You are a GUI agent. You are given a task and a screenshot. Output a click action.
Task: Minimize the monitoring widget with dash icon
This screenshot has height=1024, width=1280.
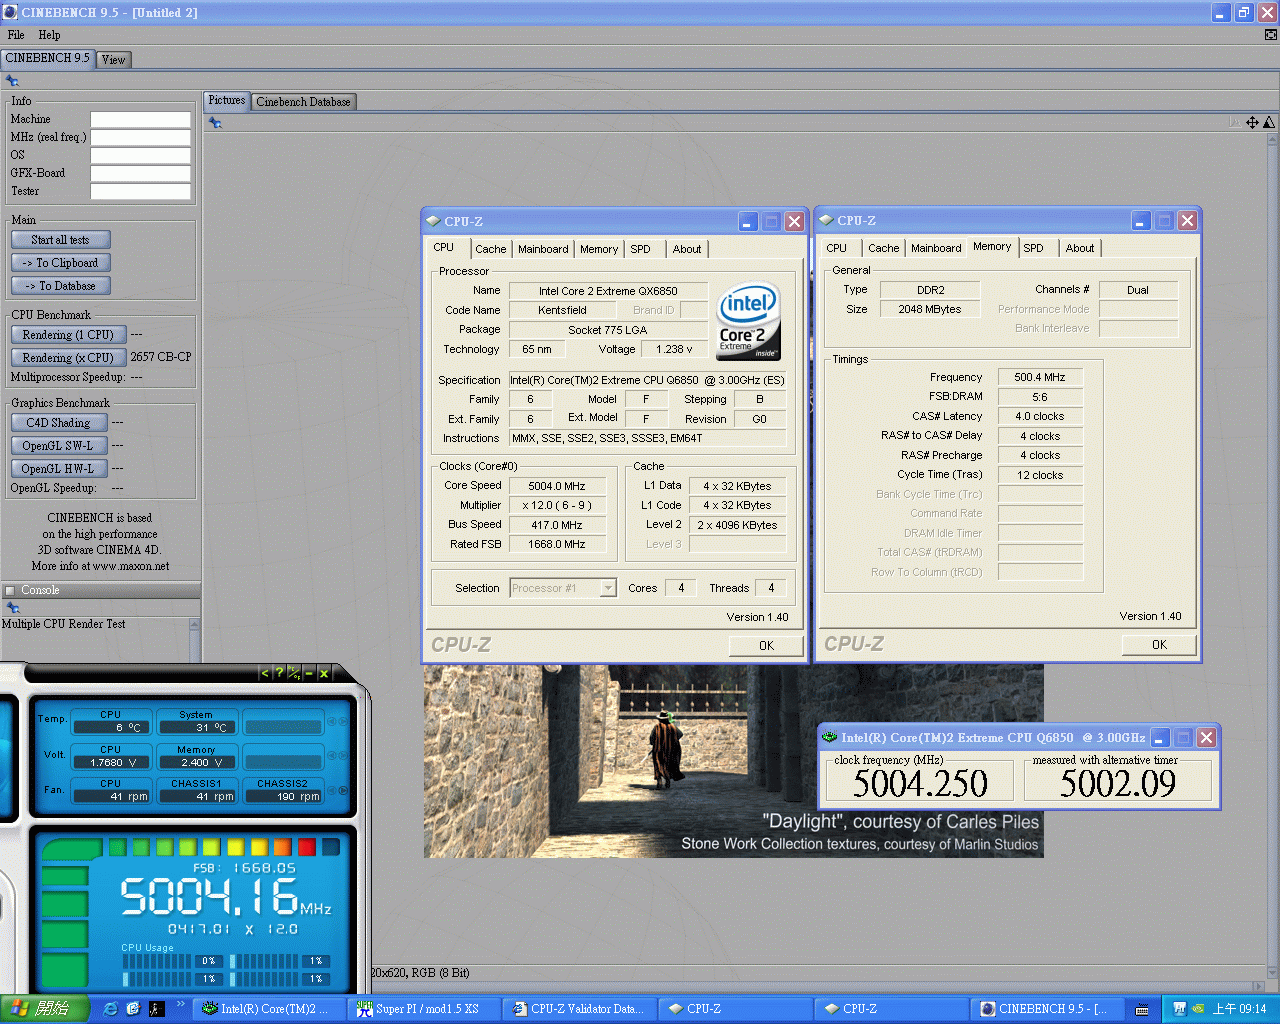pos(309,674)
